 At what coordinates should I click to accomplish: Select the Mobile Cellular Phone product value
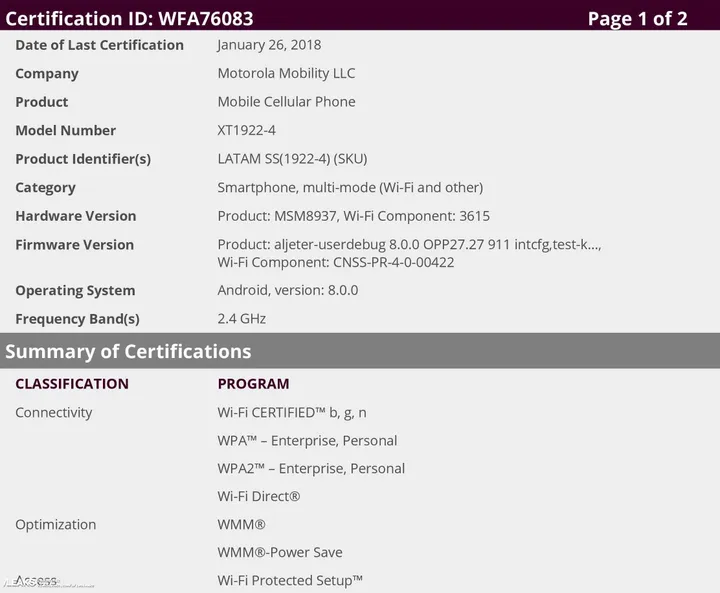coord(286,102)
